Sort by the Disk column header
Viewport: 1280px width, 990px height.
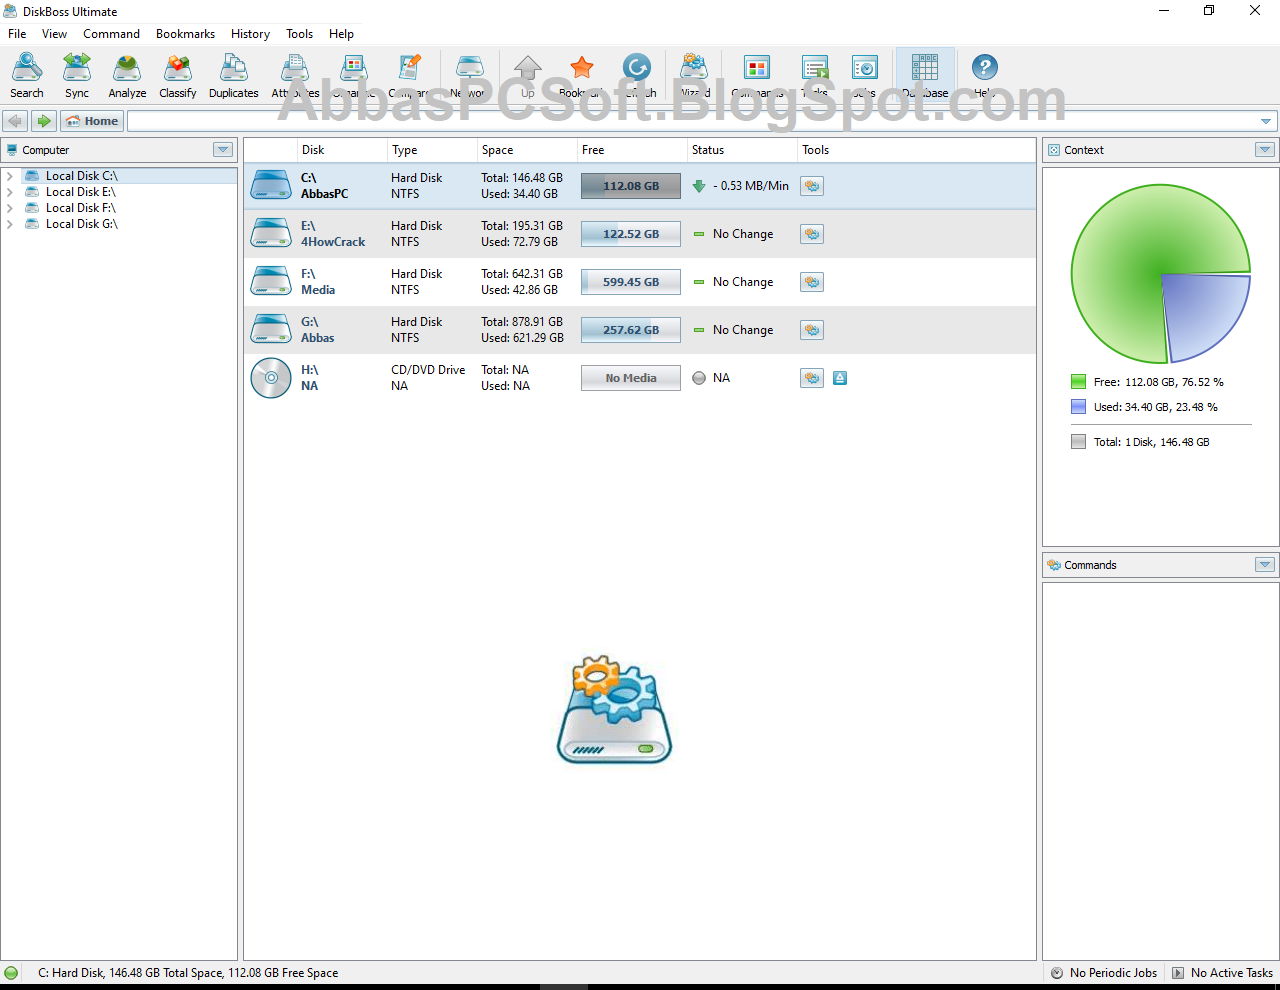click(342, 150)
